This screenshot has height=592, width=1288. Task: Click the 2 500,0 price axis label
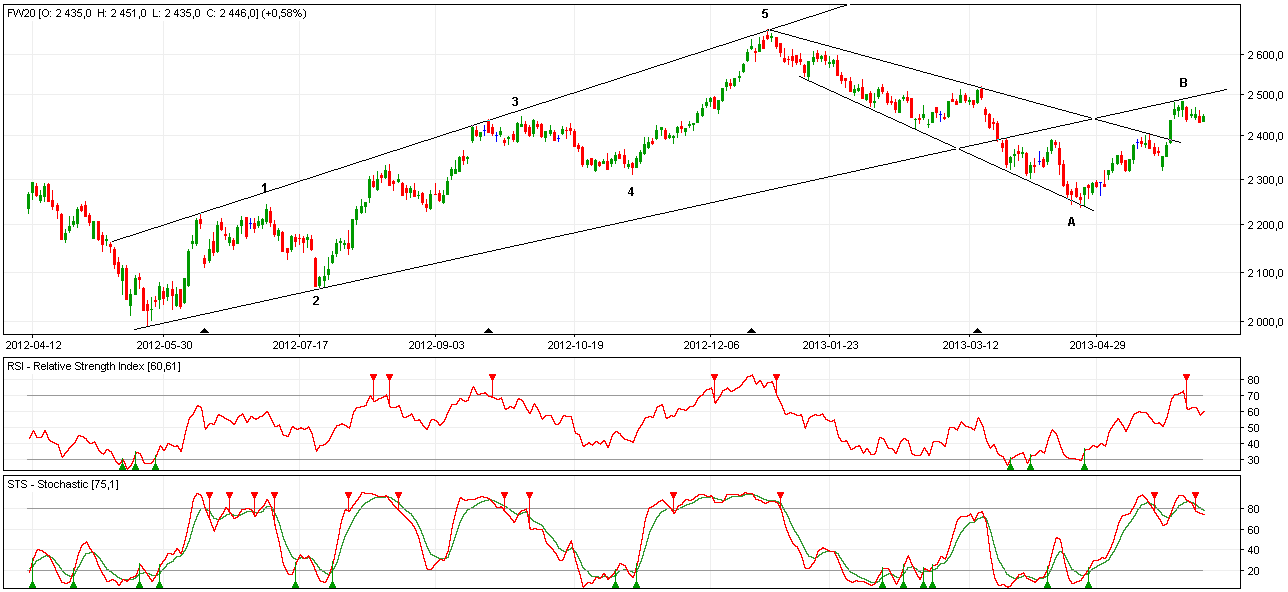pos(1265,94)
